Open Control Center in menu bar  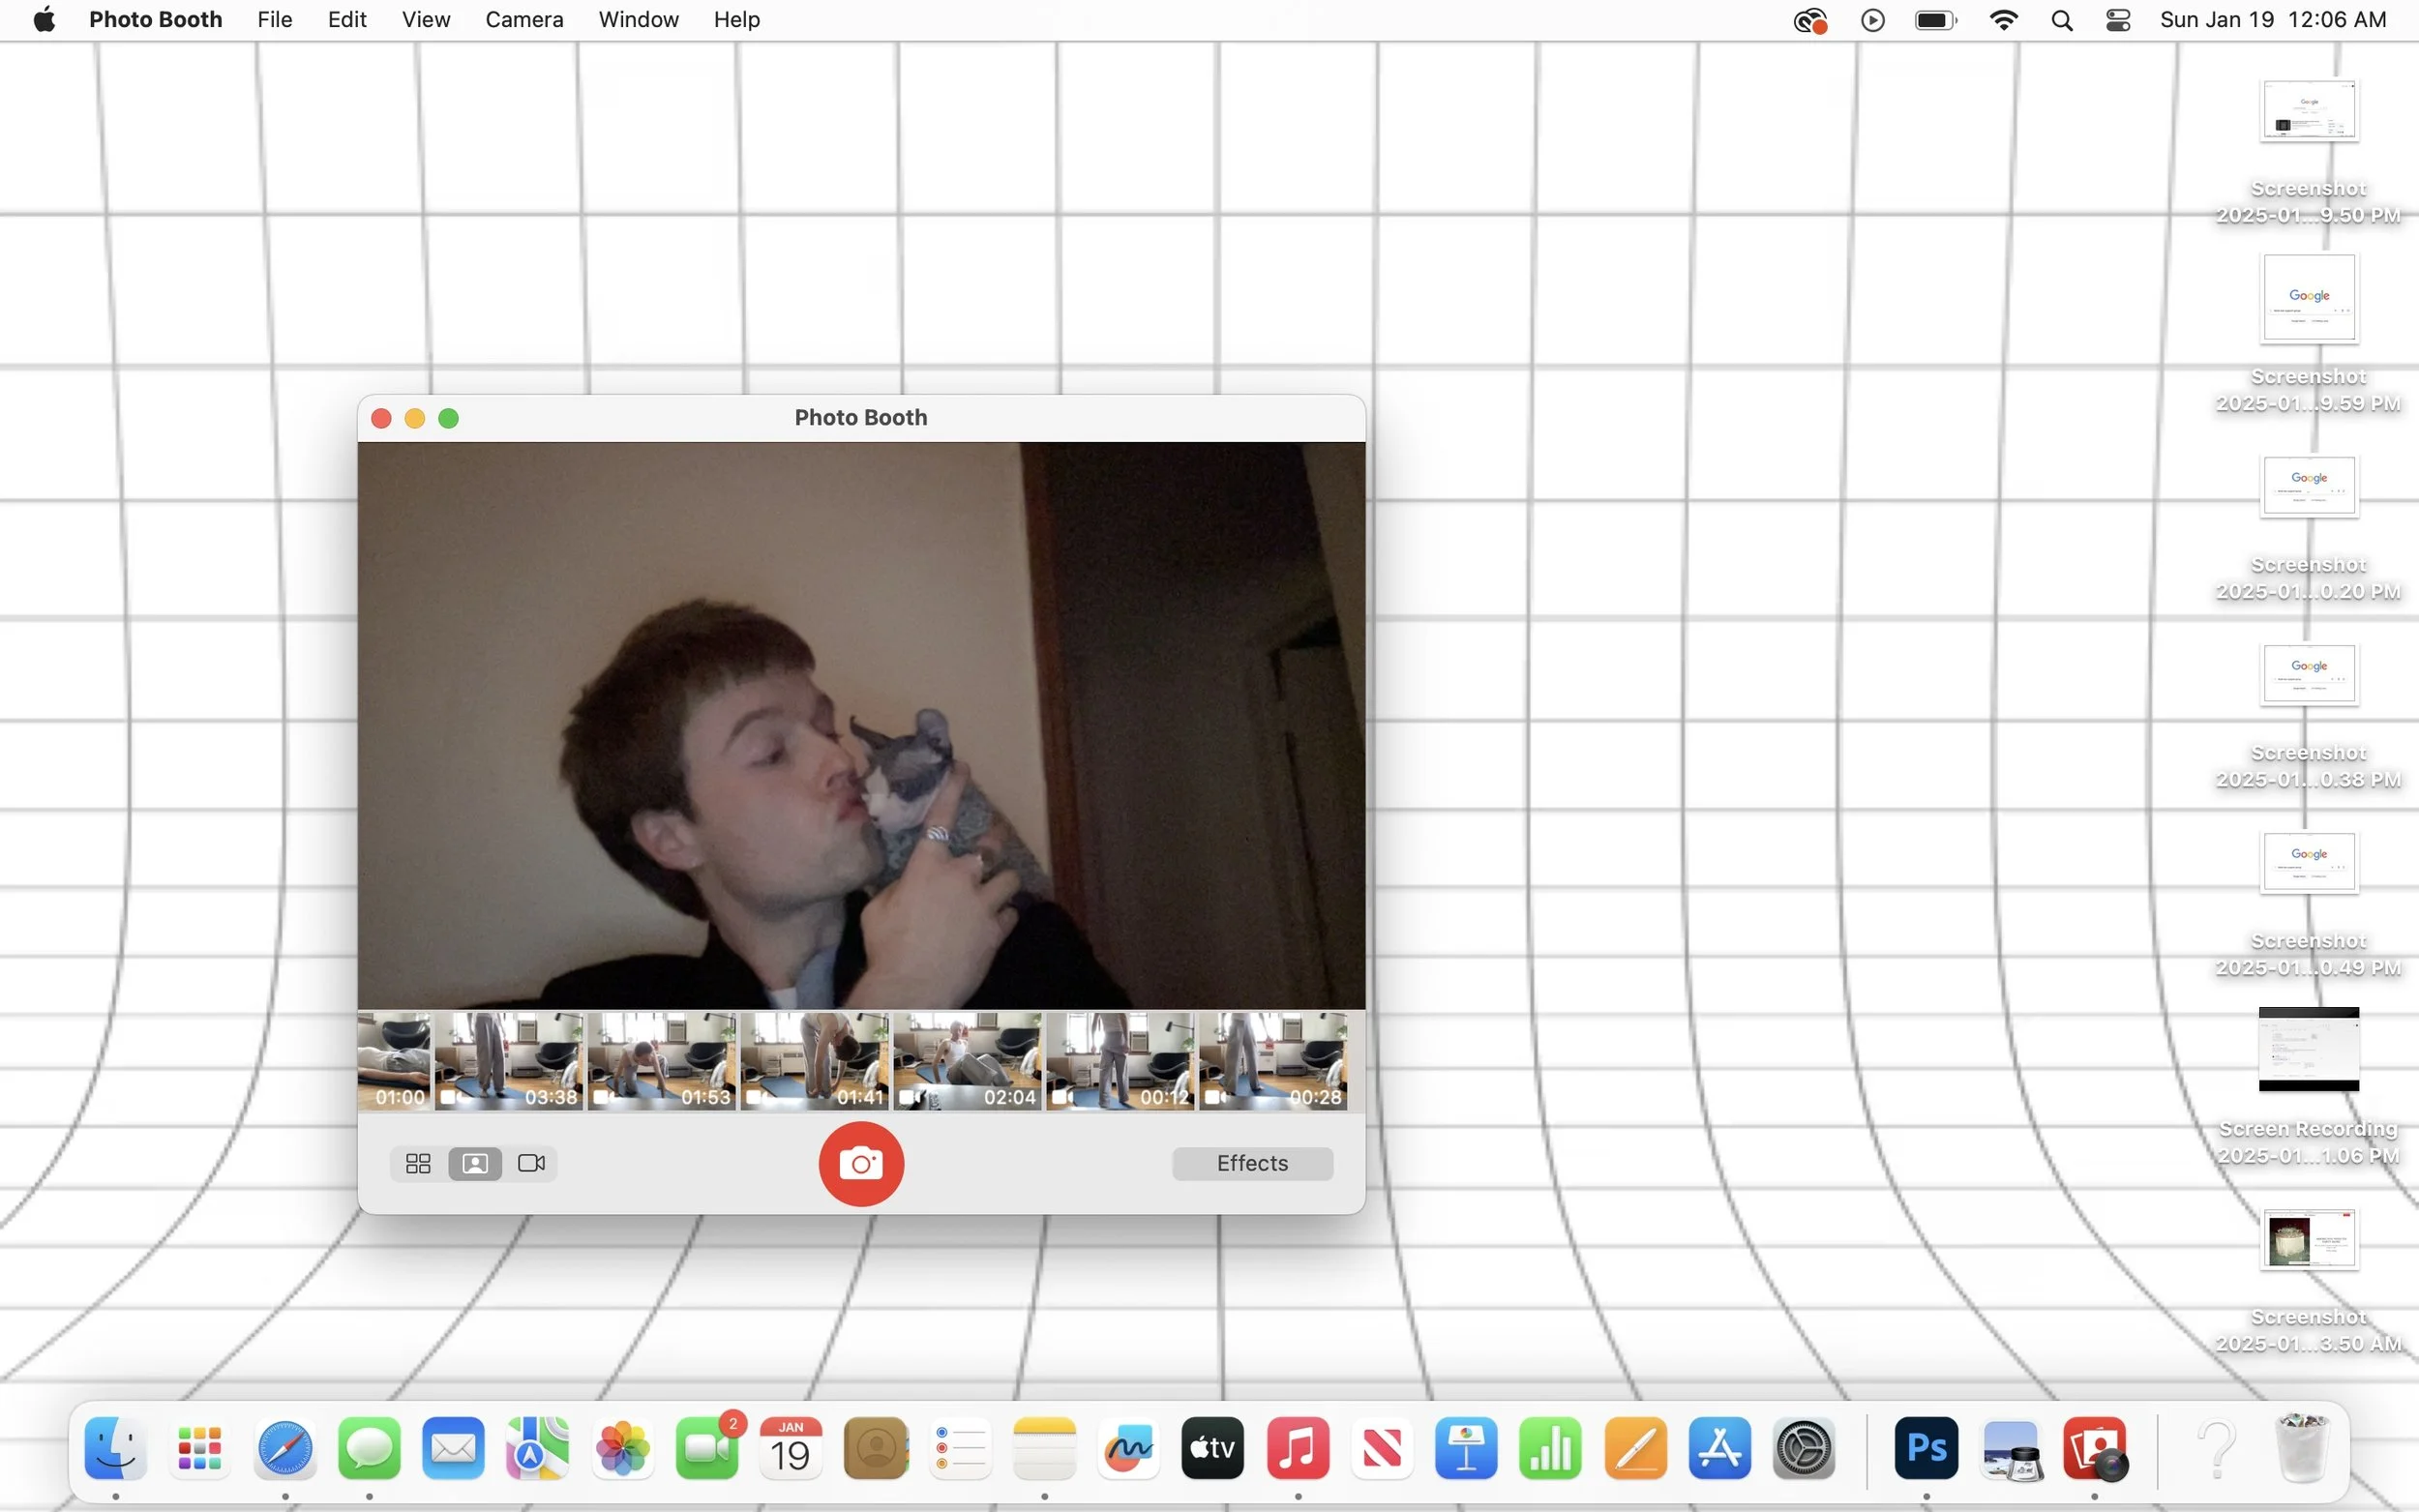click(x=2118, y=20)
